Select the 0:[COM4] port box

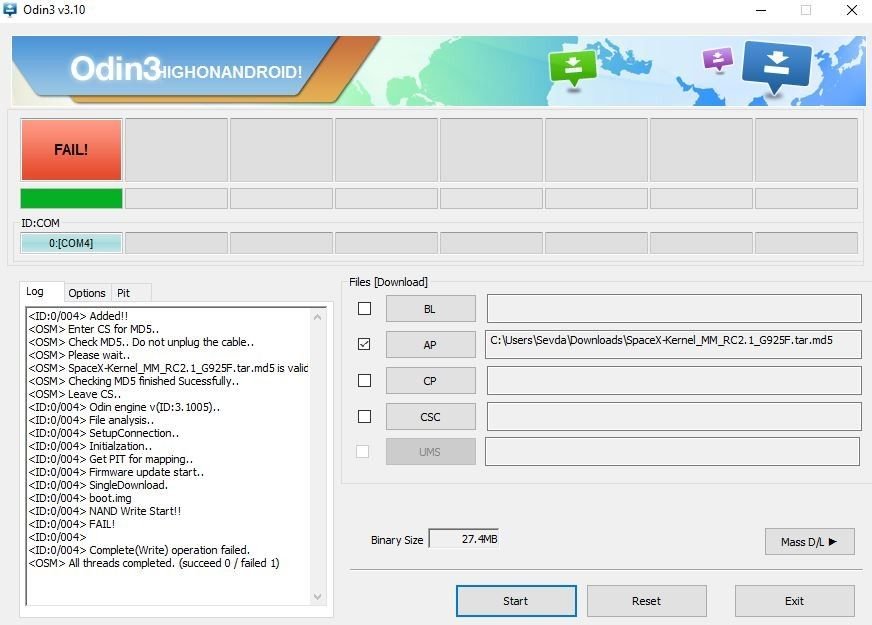71,243
